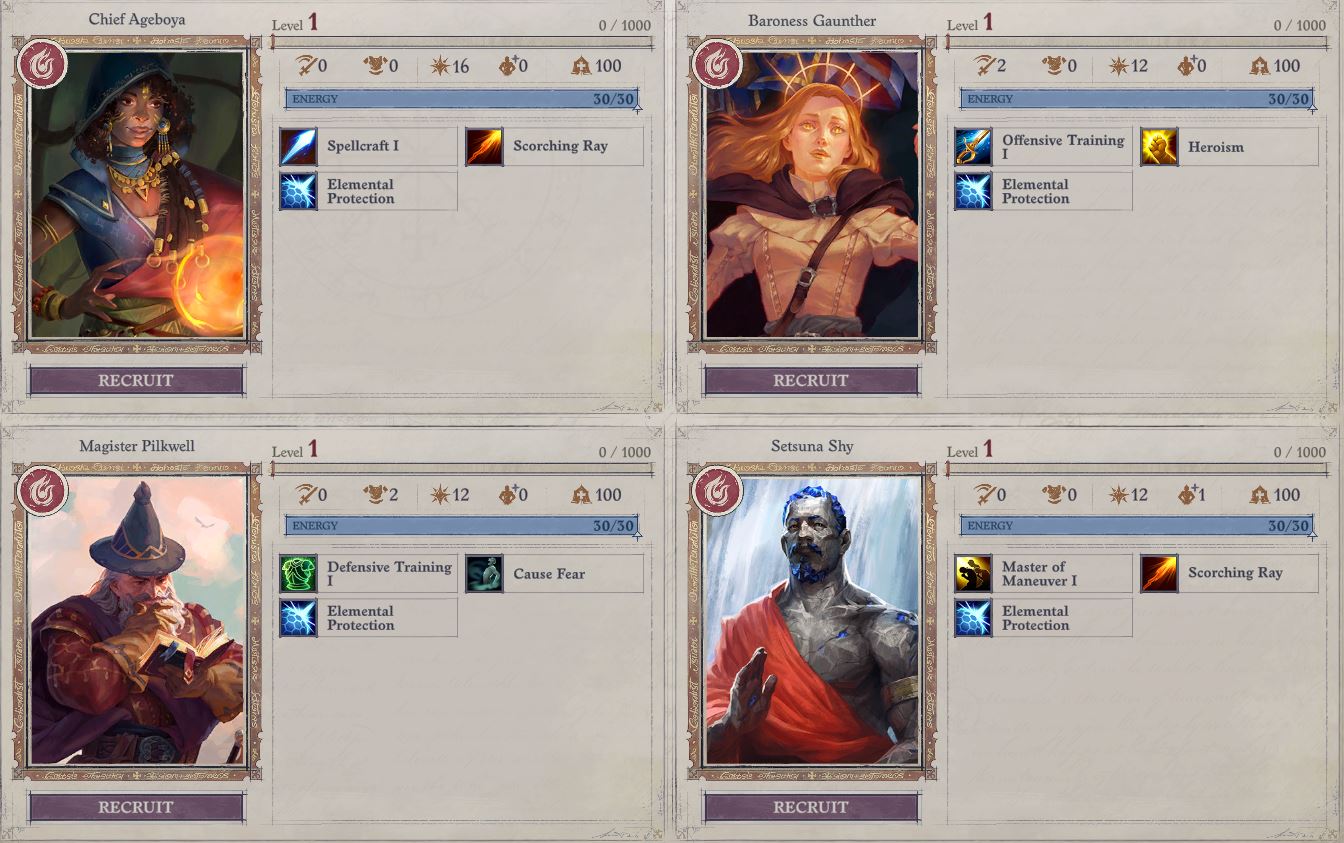Recruit Magister Pilkwell

pyautogui.click(x=136, y=808)
